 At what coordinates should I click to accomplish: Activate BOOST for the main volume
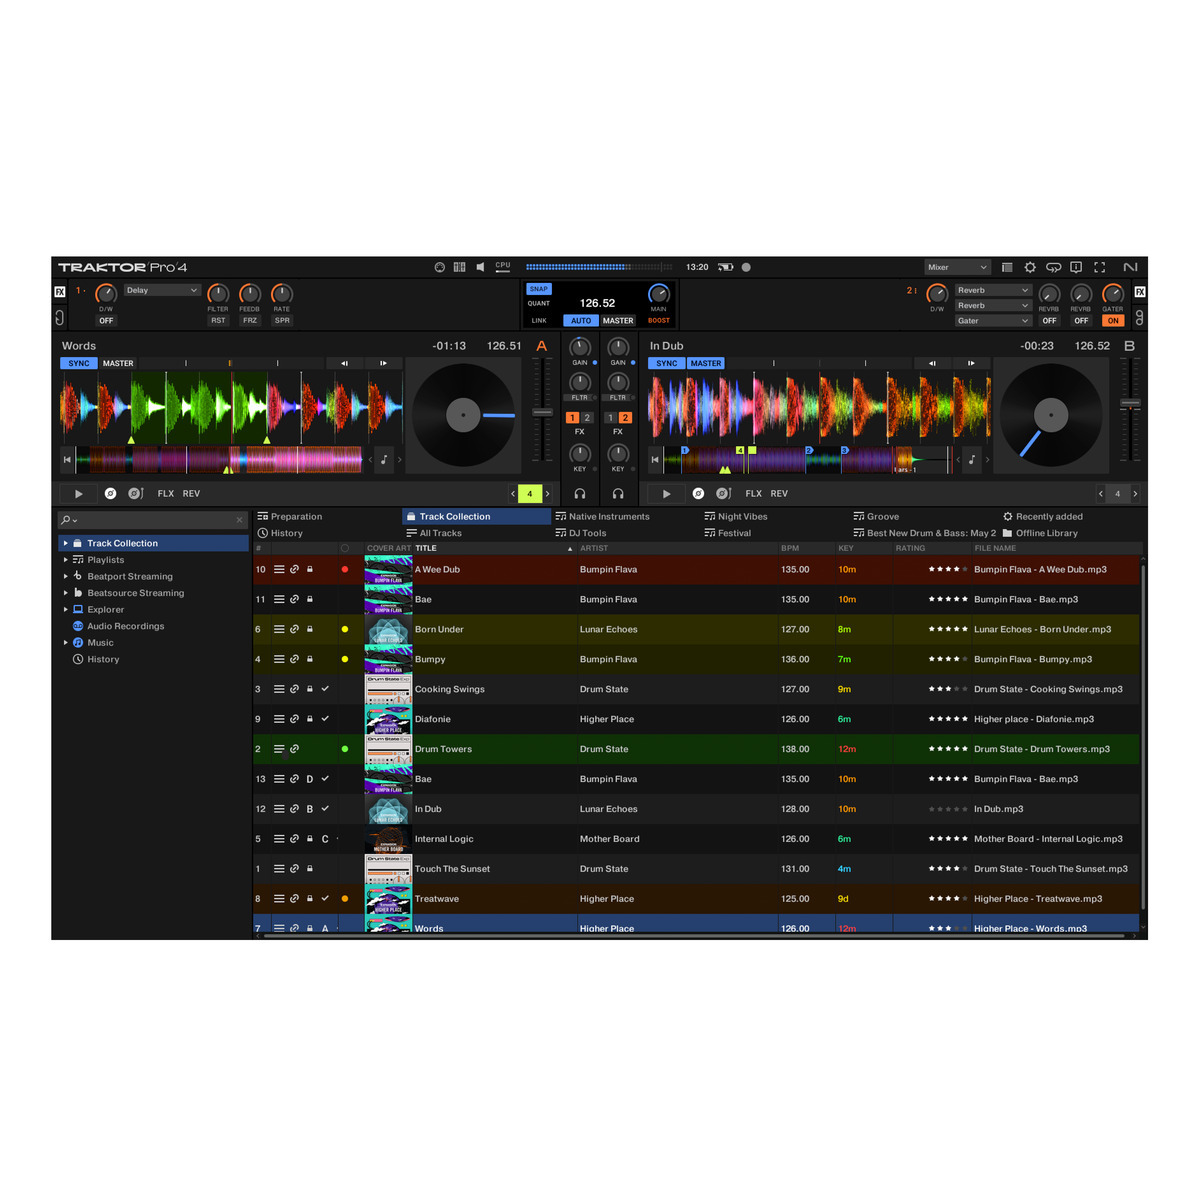pos(658,320)
